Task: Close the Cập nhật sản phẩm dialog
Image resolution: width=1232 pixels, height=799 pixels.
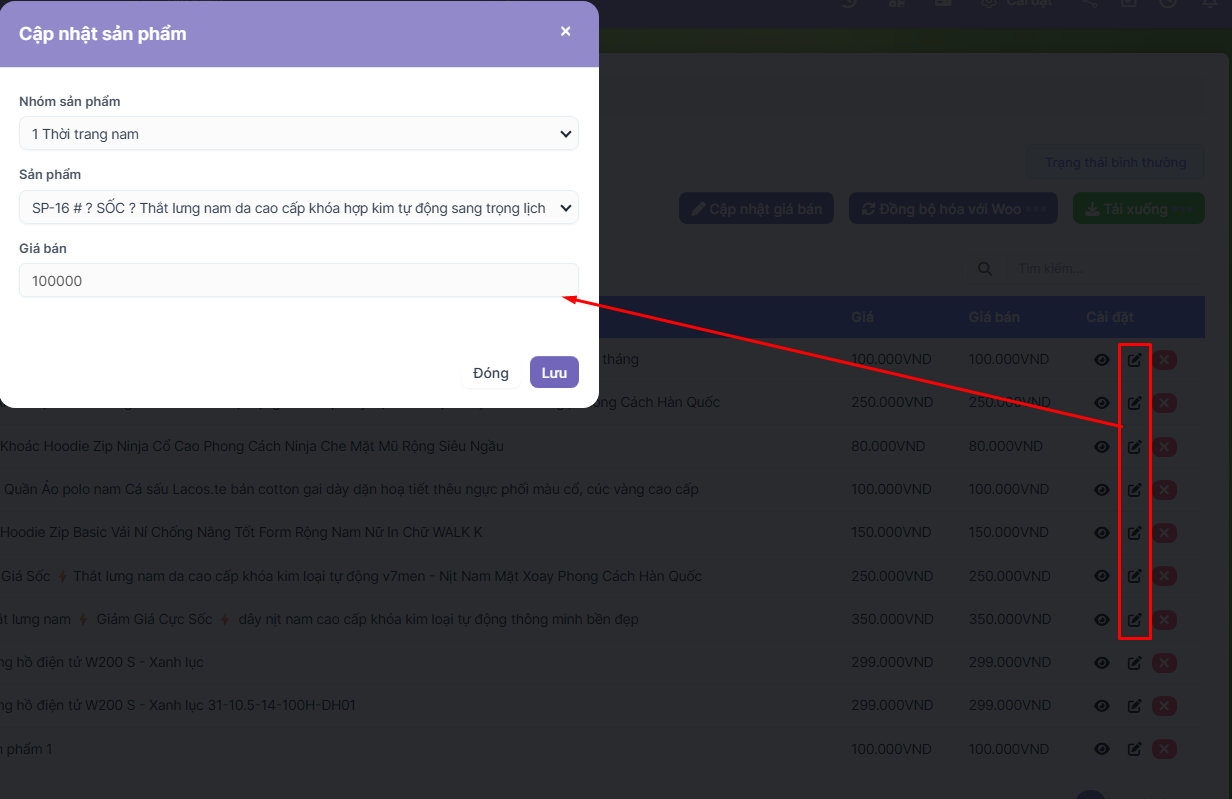Action: pyautogui.click(x=565, y=32)
